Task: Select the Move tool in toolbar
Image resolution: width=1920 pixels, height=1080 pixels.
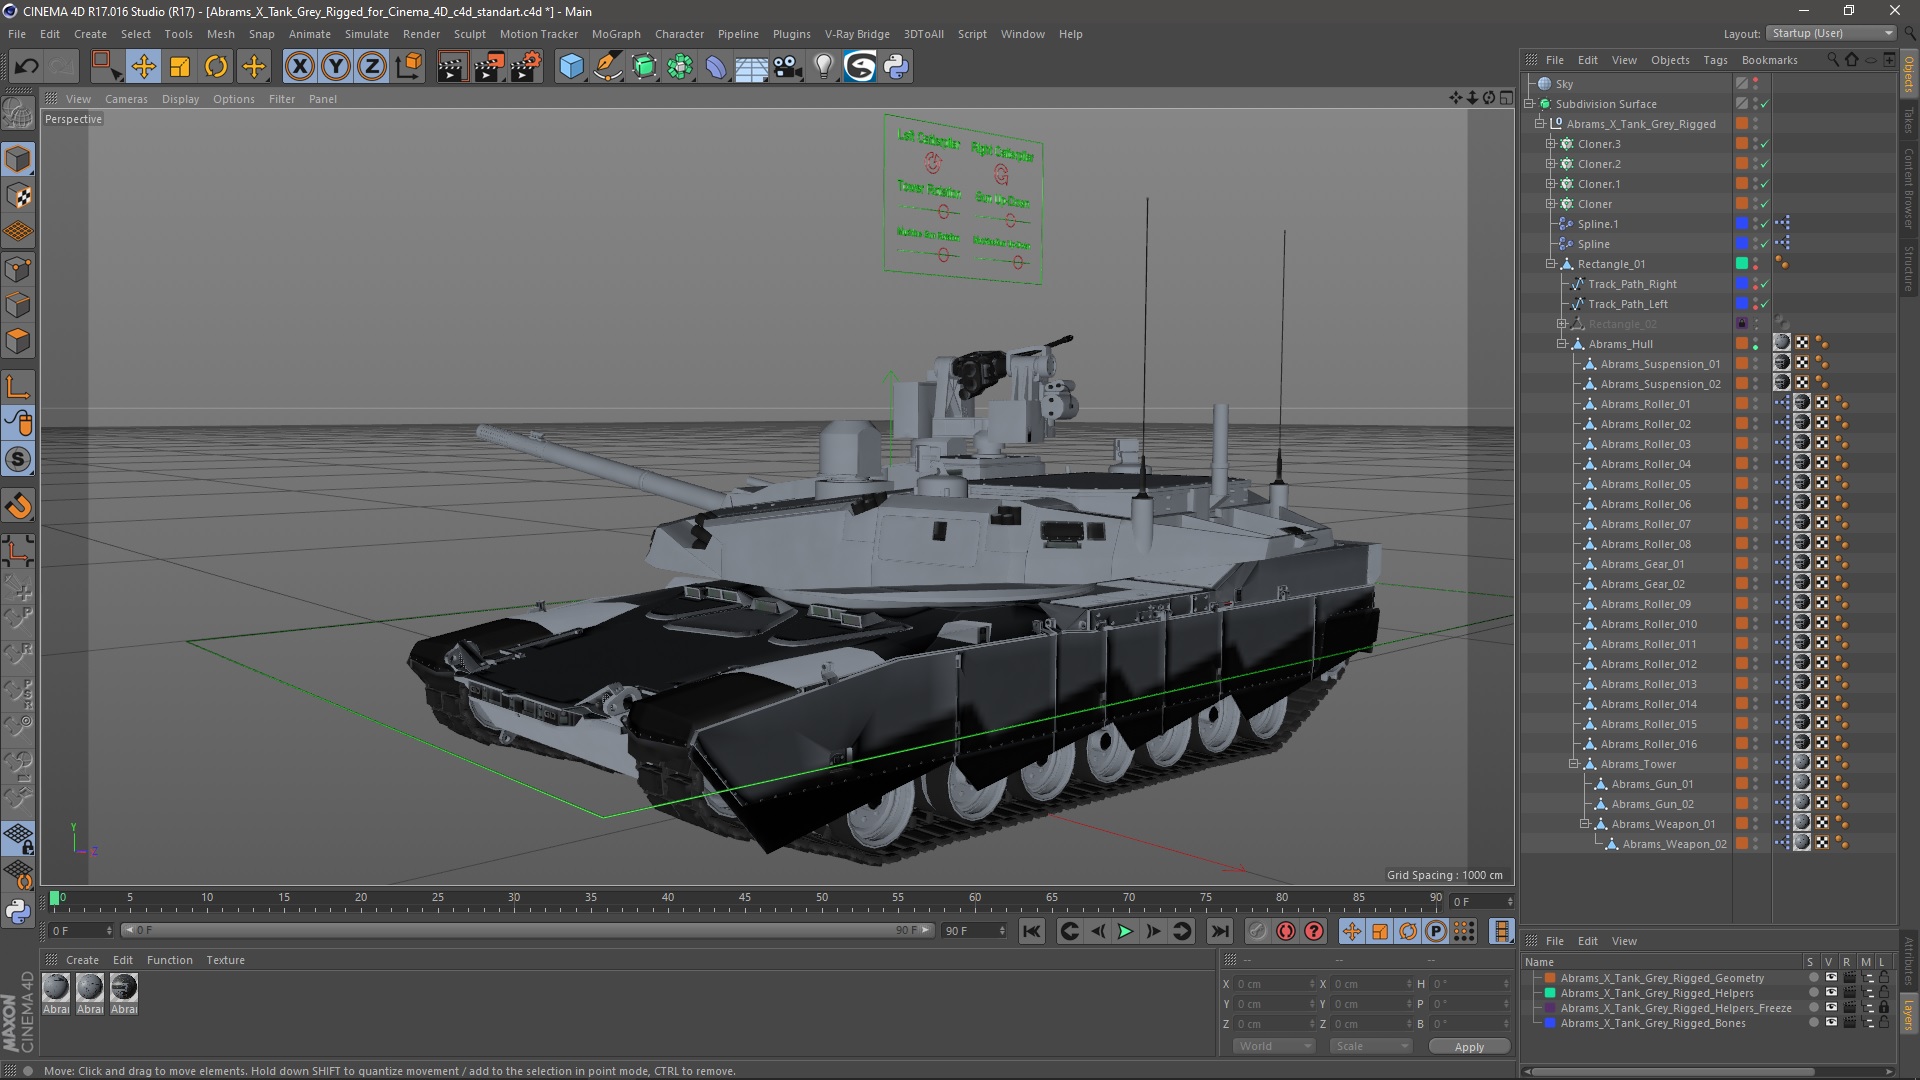Action: tap(143, 67)
